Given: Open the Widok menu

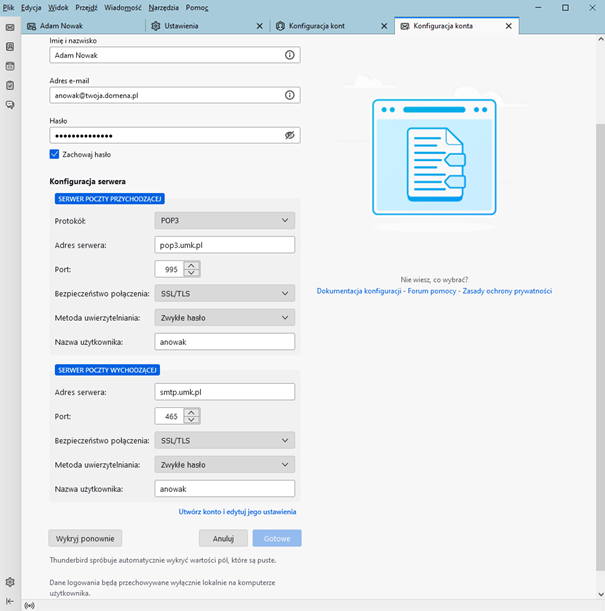Looking at the screenshot, I should pyautogui.click(x=58, y=7).
